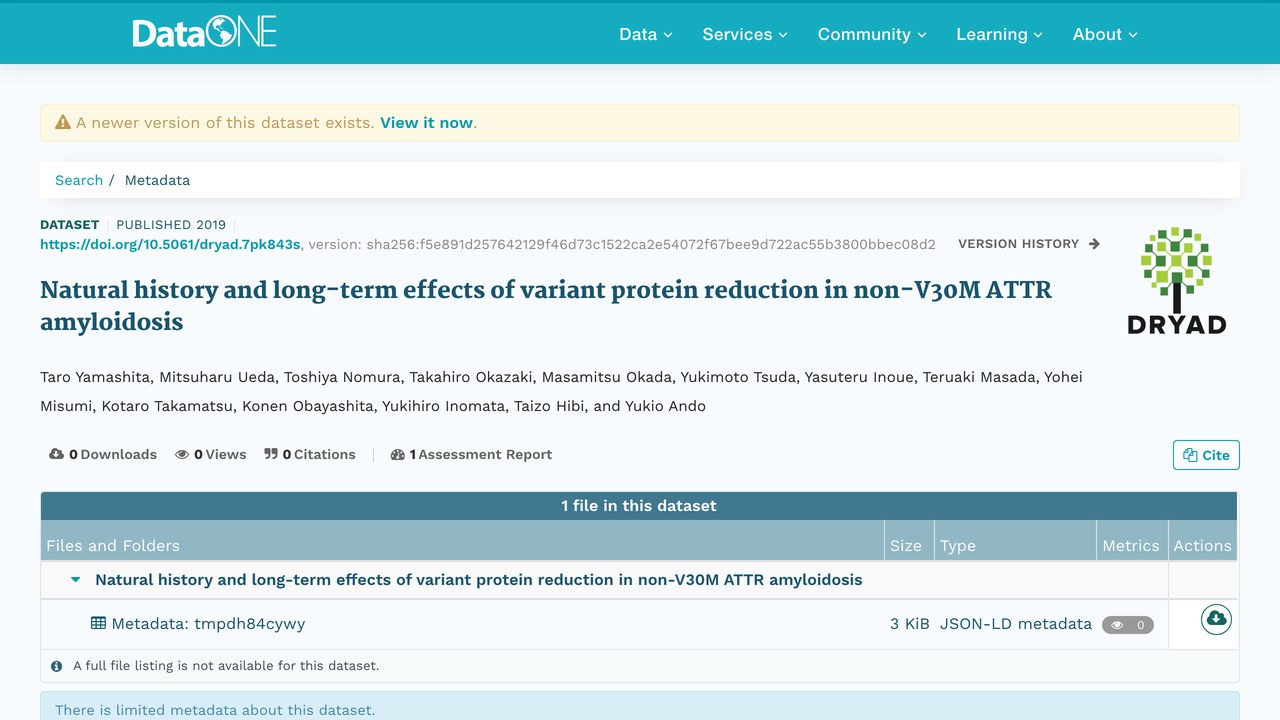Click the View it now link
Viewport: 1280px width, 720px height.
[426, 122]
